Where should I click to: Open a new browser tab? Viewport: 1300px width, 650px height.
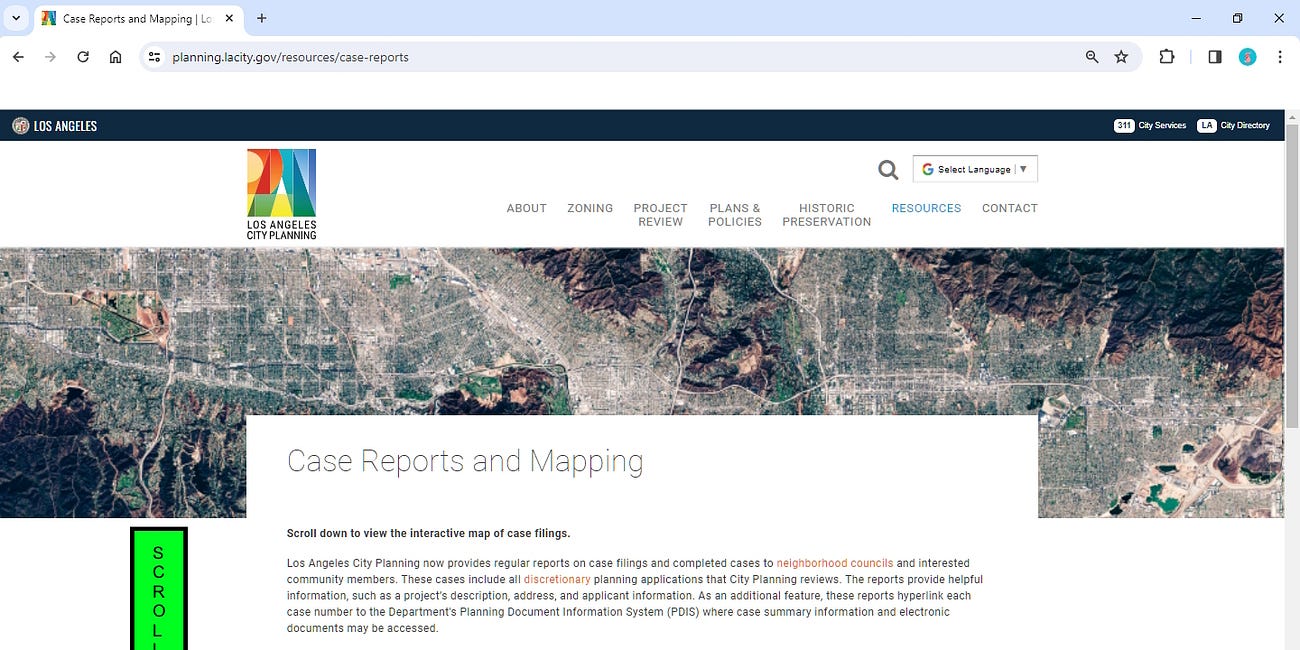pos(262,18)
